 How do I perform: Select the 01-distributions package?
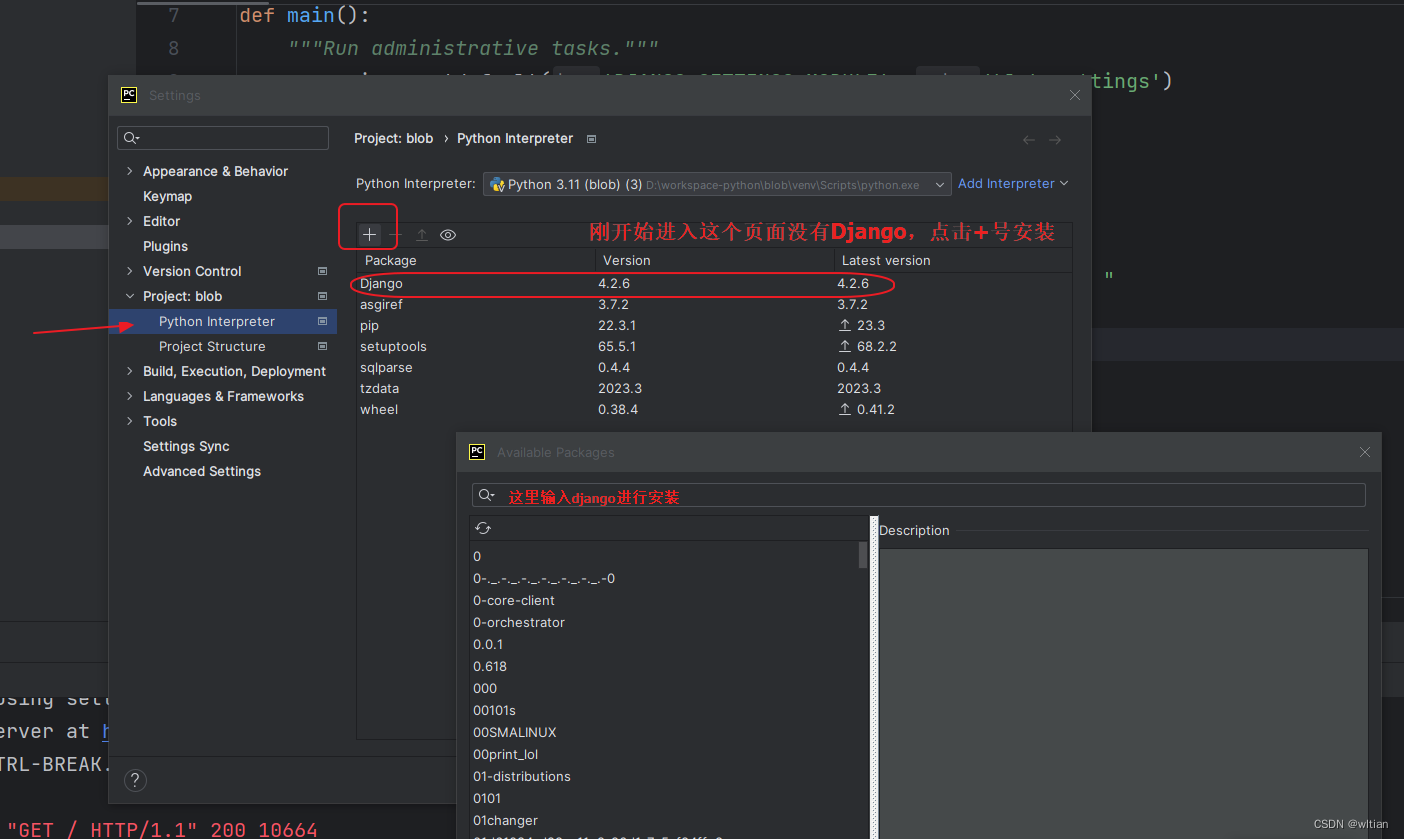522,777
